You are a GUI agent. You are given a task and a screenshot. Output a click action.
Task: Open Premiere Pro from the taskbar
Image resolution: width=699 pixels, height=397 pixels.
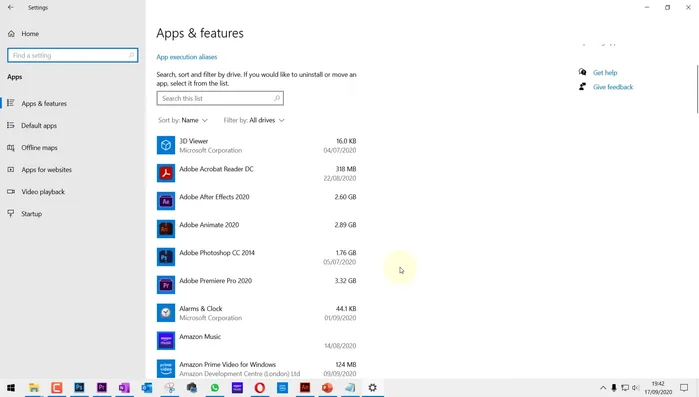[x=102, y=388]
